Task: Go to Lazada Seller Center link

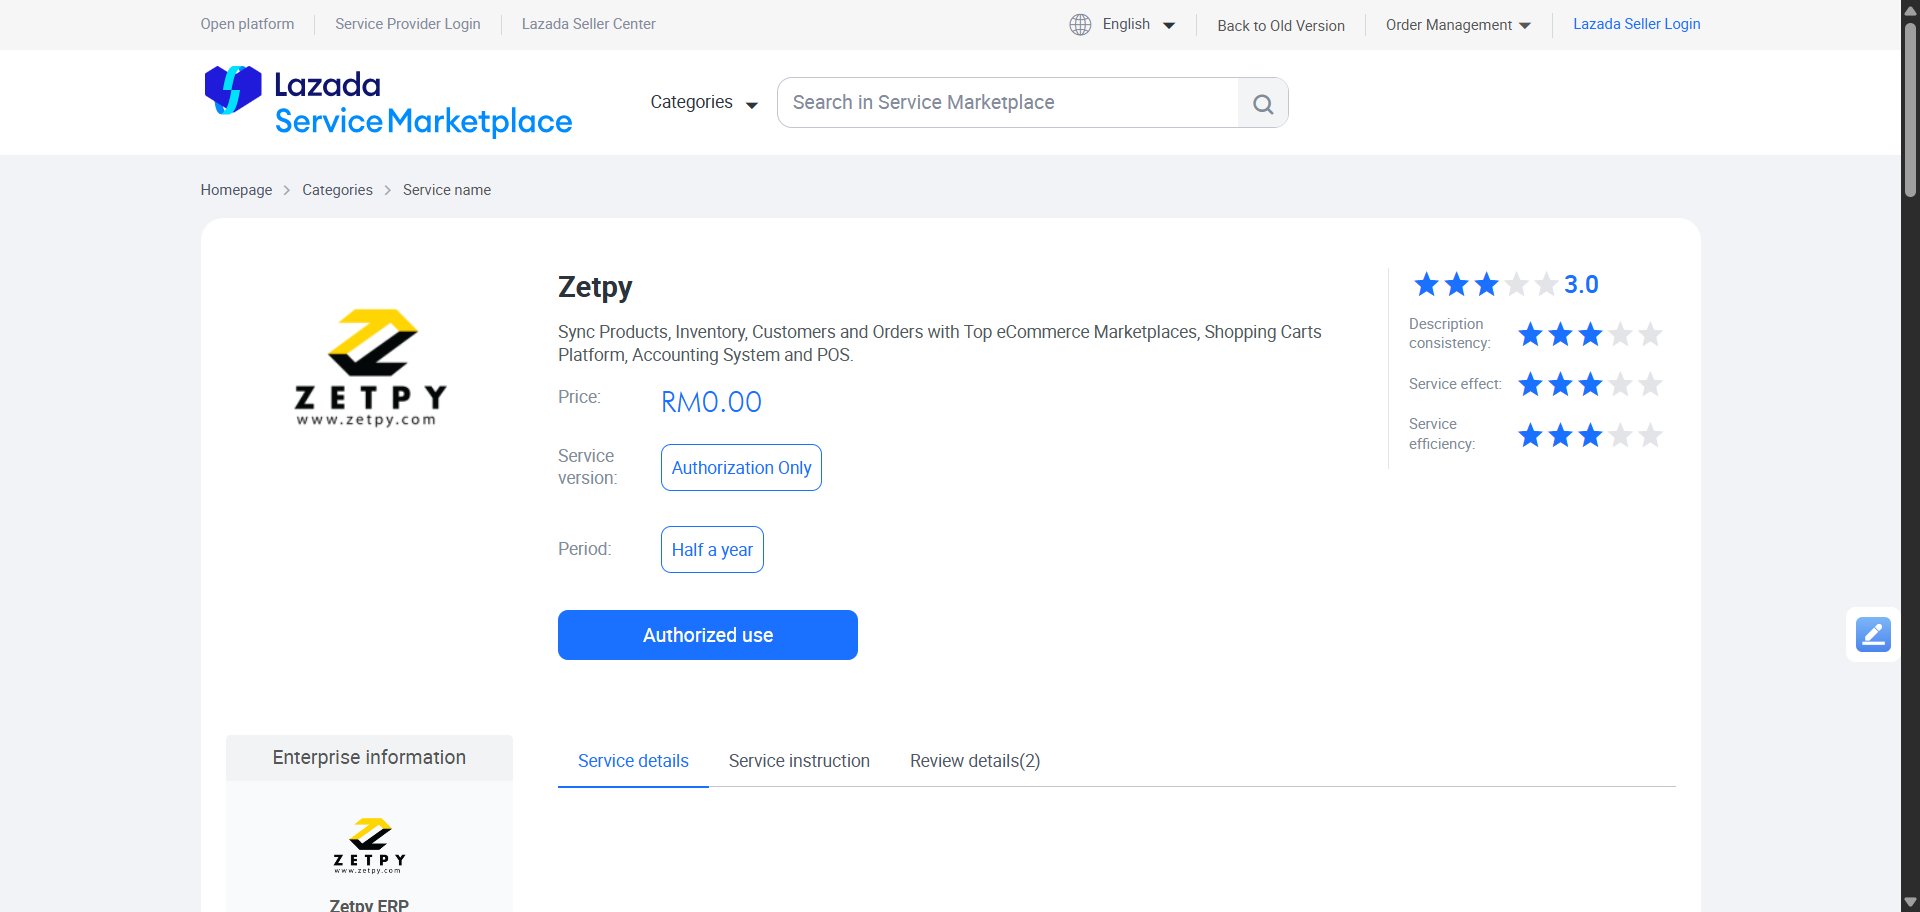Action: (589, 24)
